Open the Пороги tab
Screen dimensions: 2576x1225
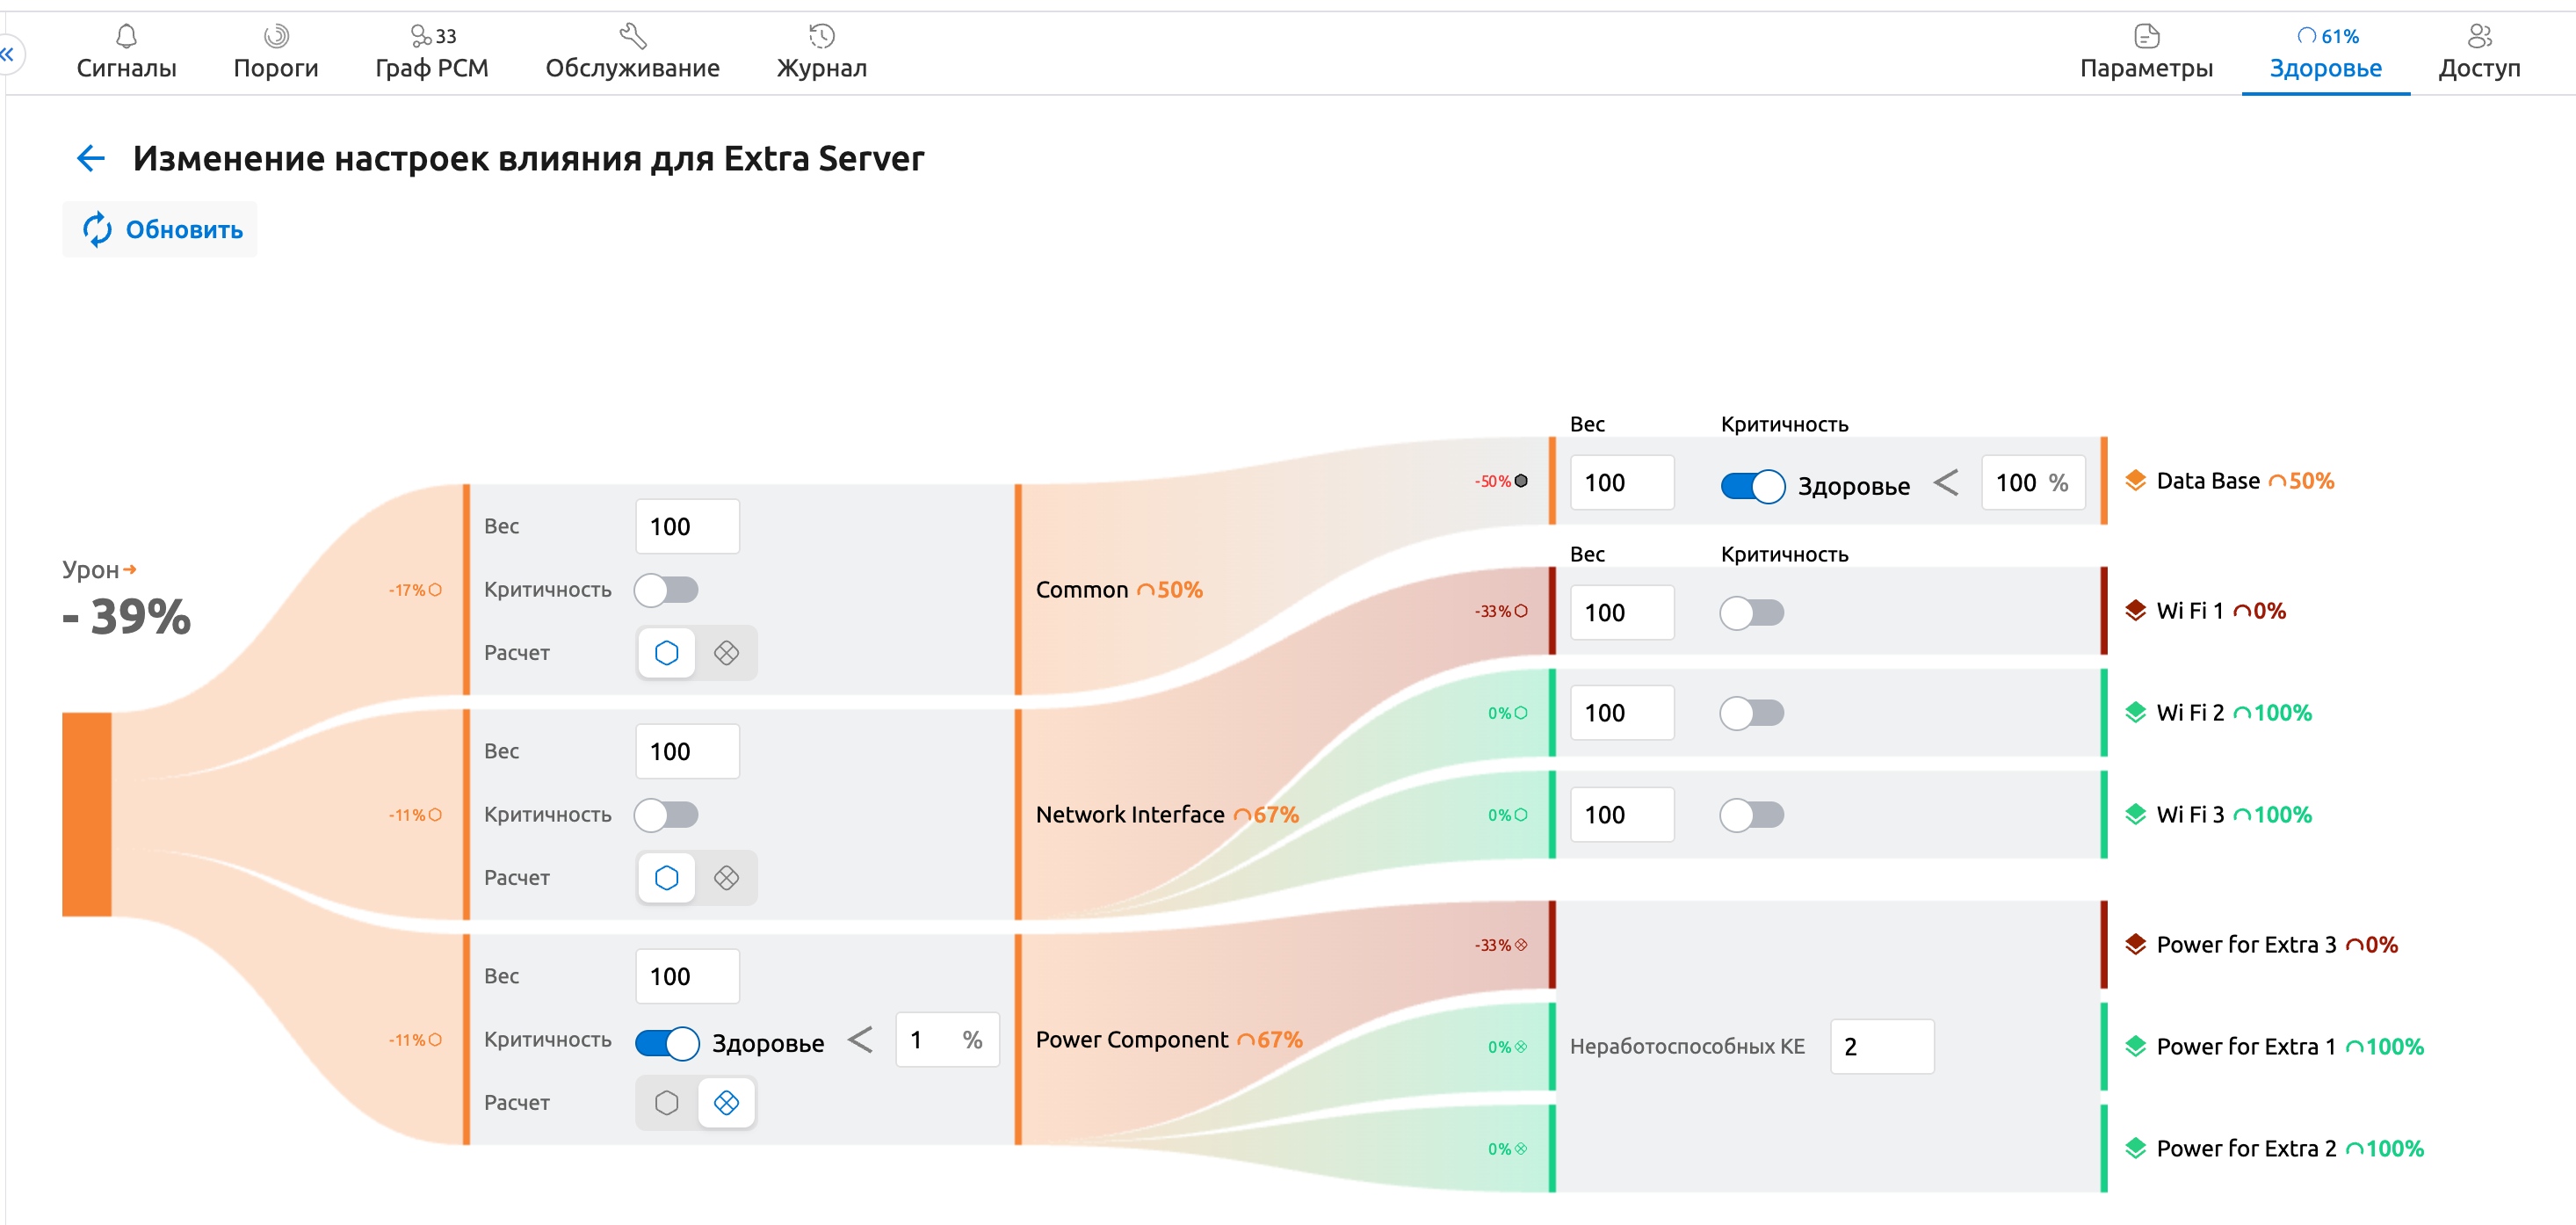276,53
